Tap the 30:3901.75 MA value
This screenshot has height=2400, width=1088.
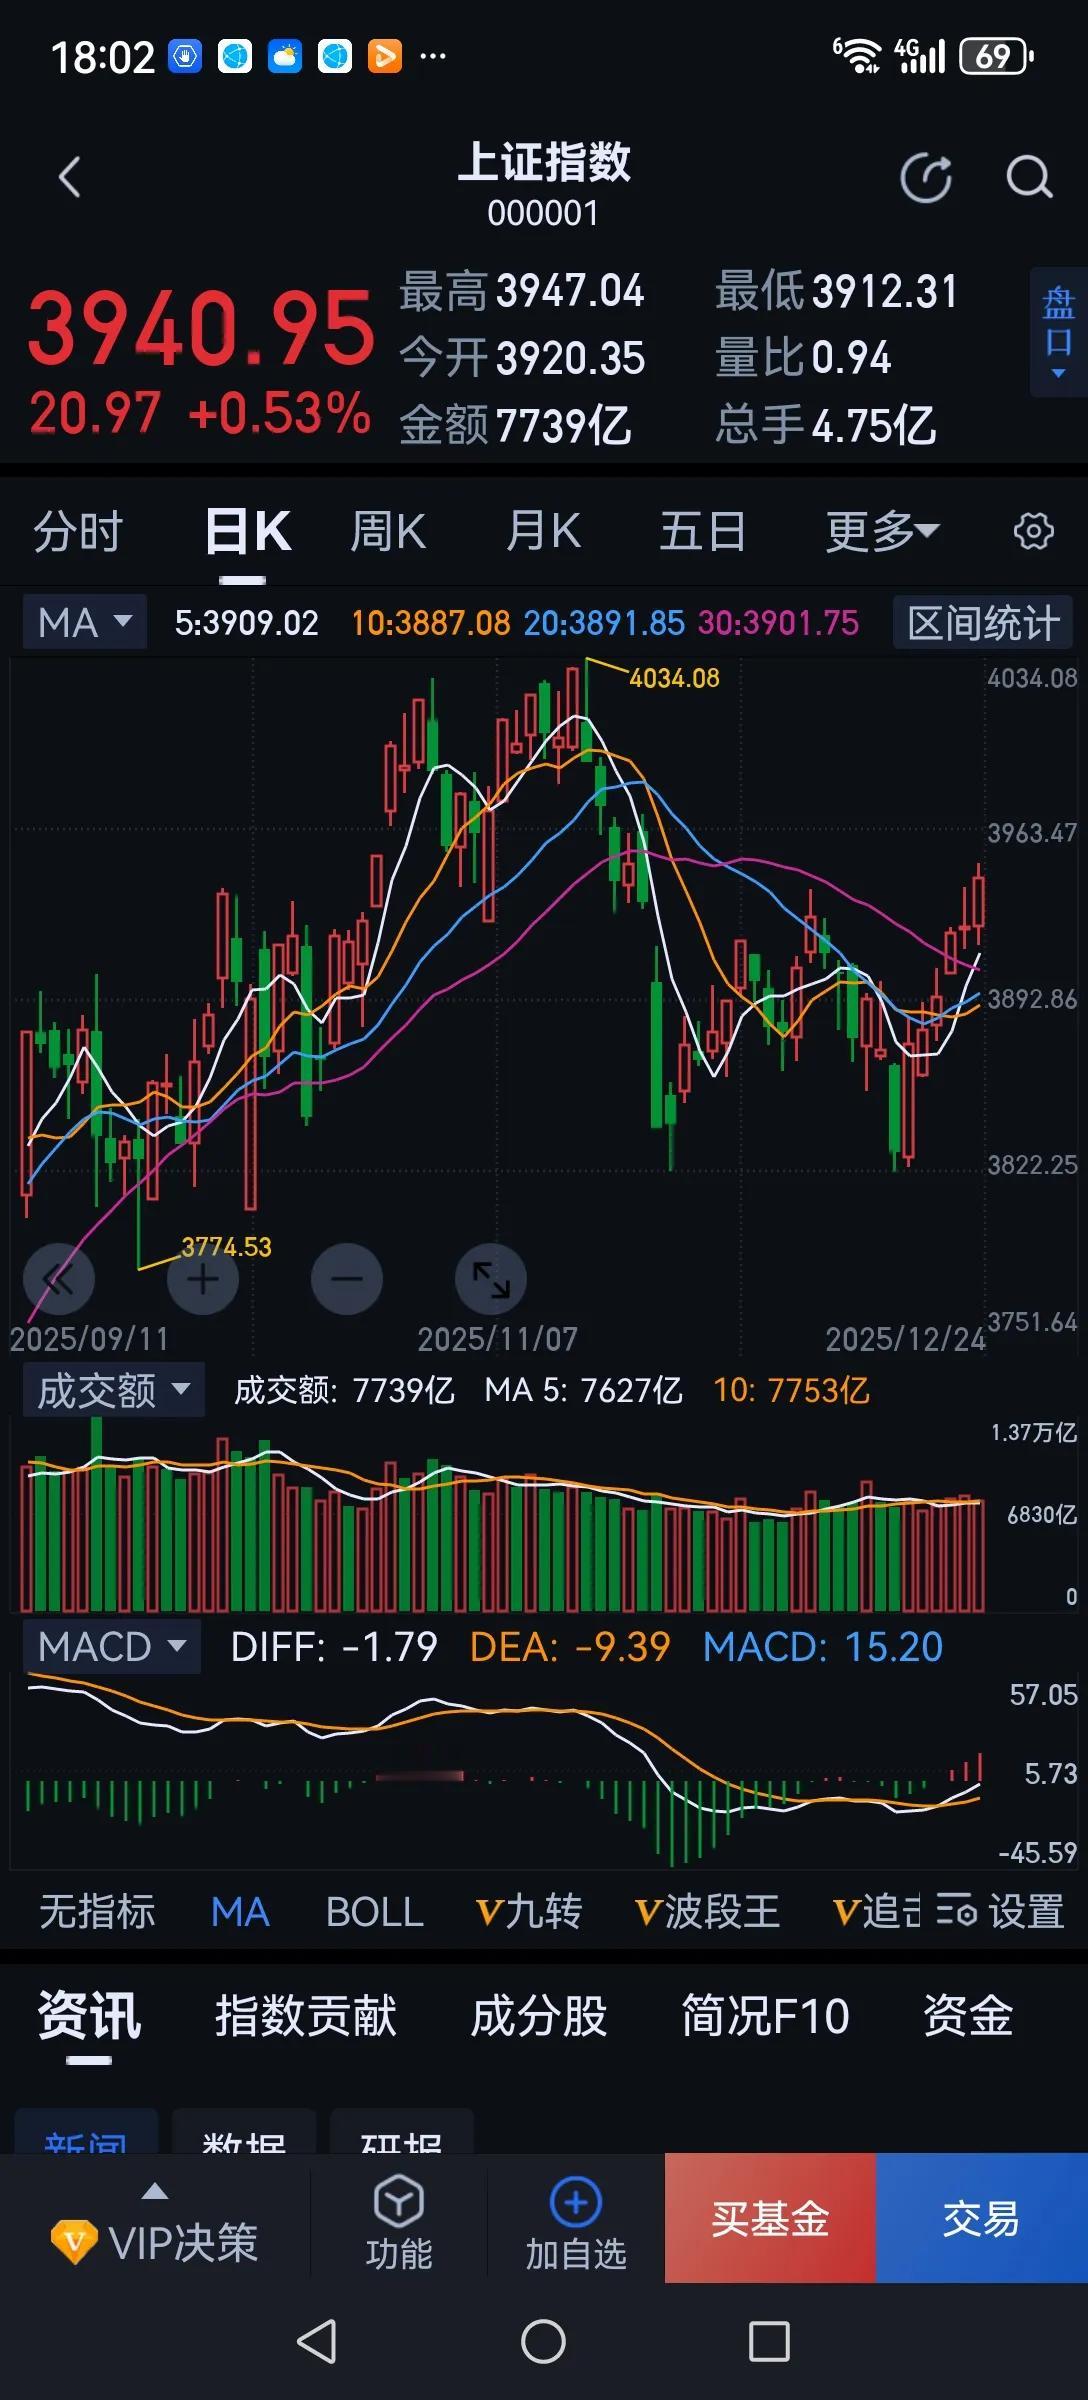coord(778,623)
